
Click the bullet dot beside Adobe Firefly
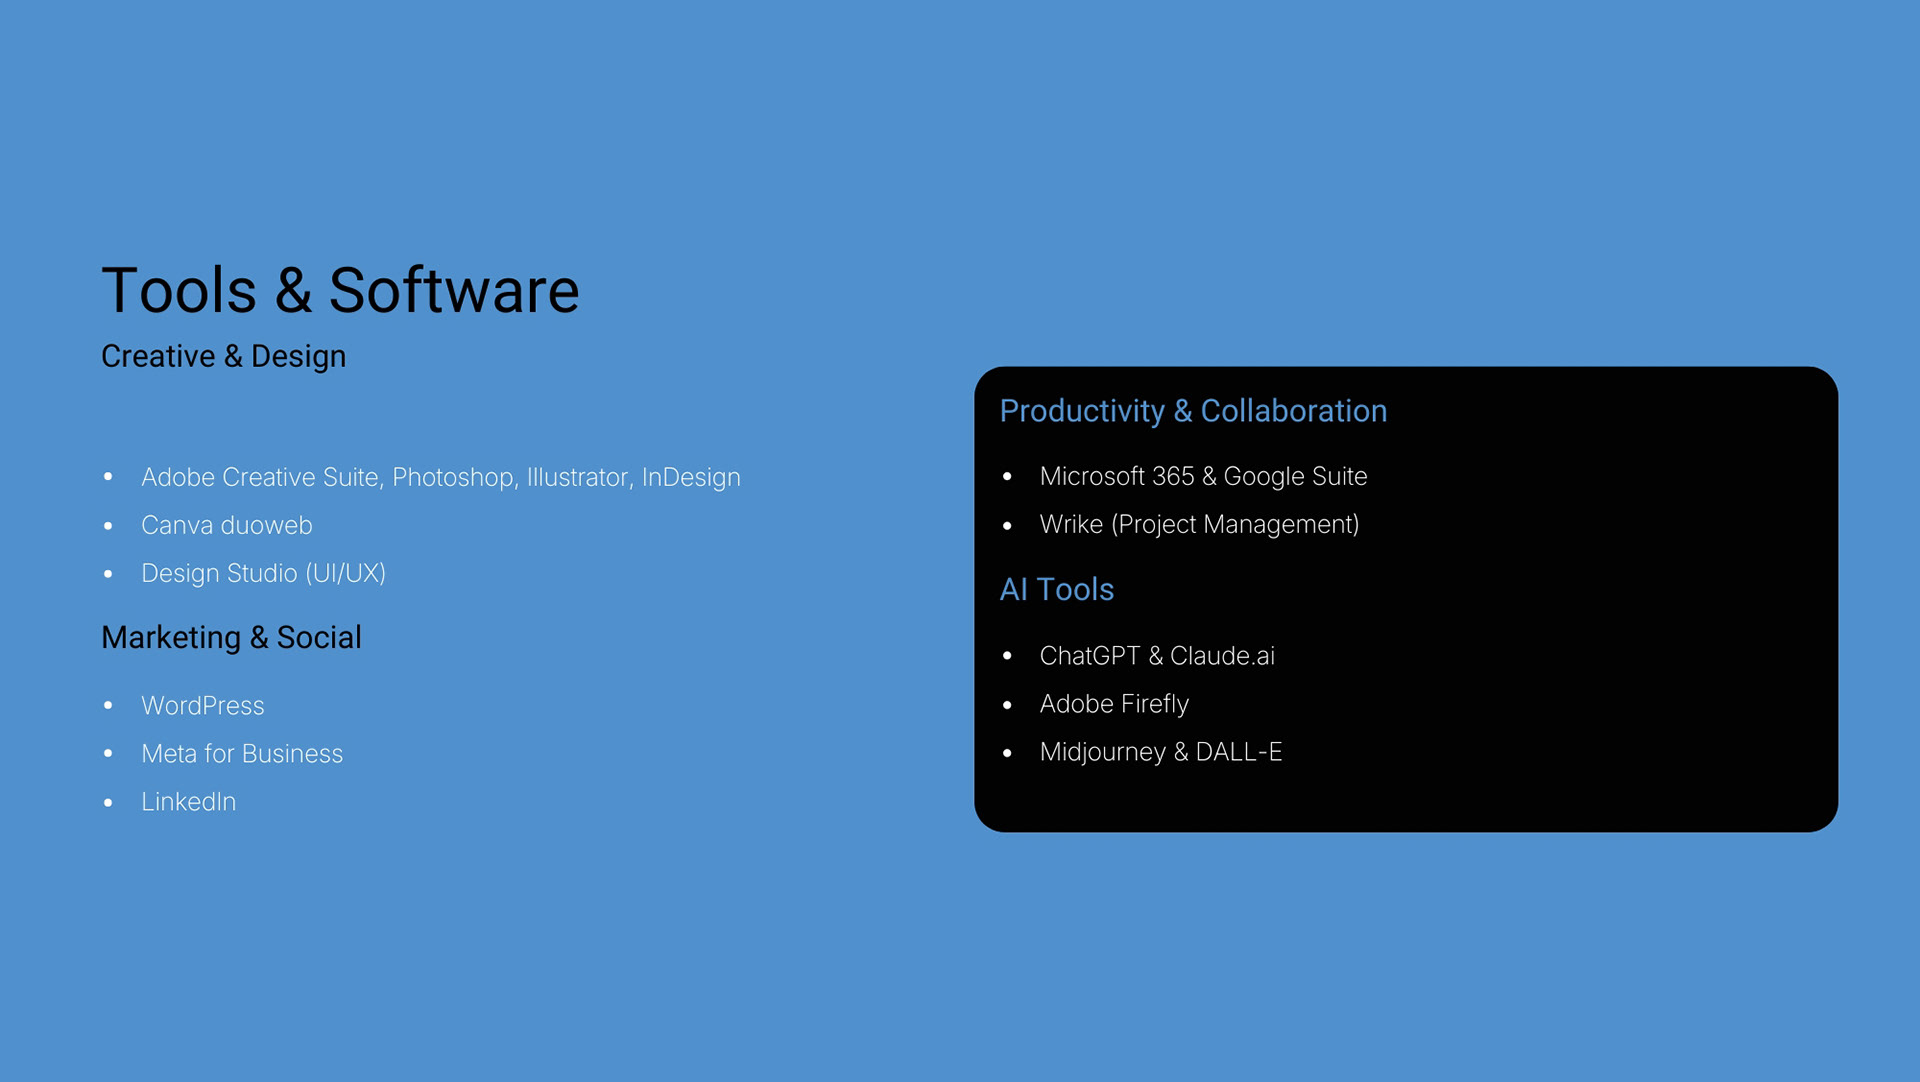(1007, 705)
